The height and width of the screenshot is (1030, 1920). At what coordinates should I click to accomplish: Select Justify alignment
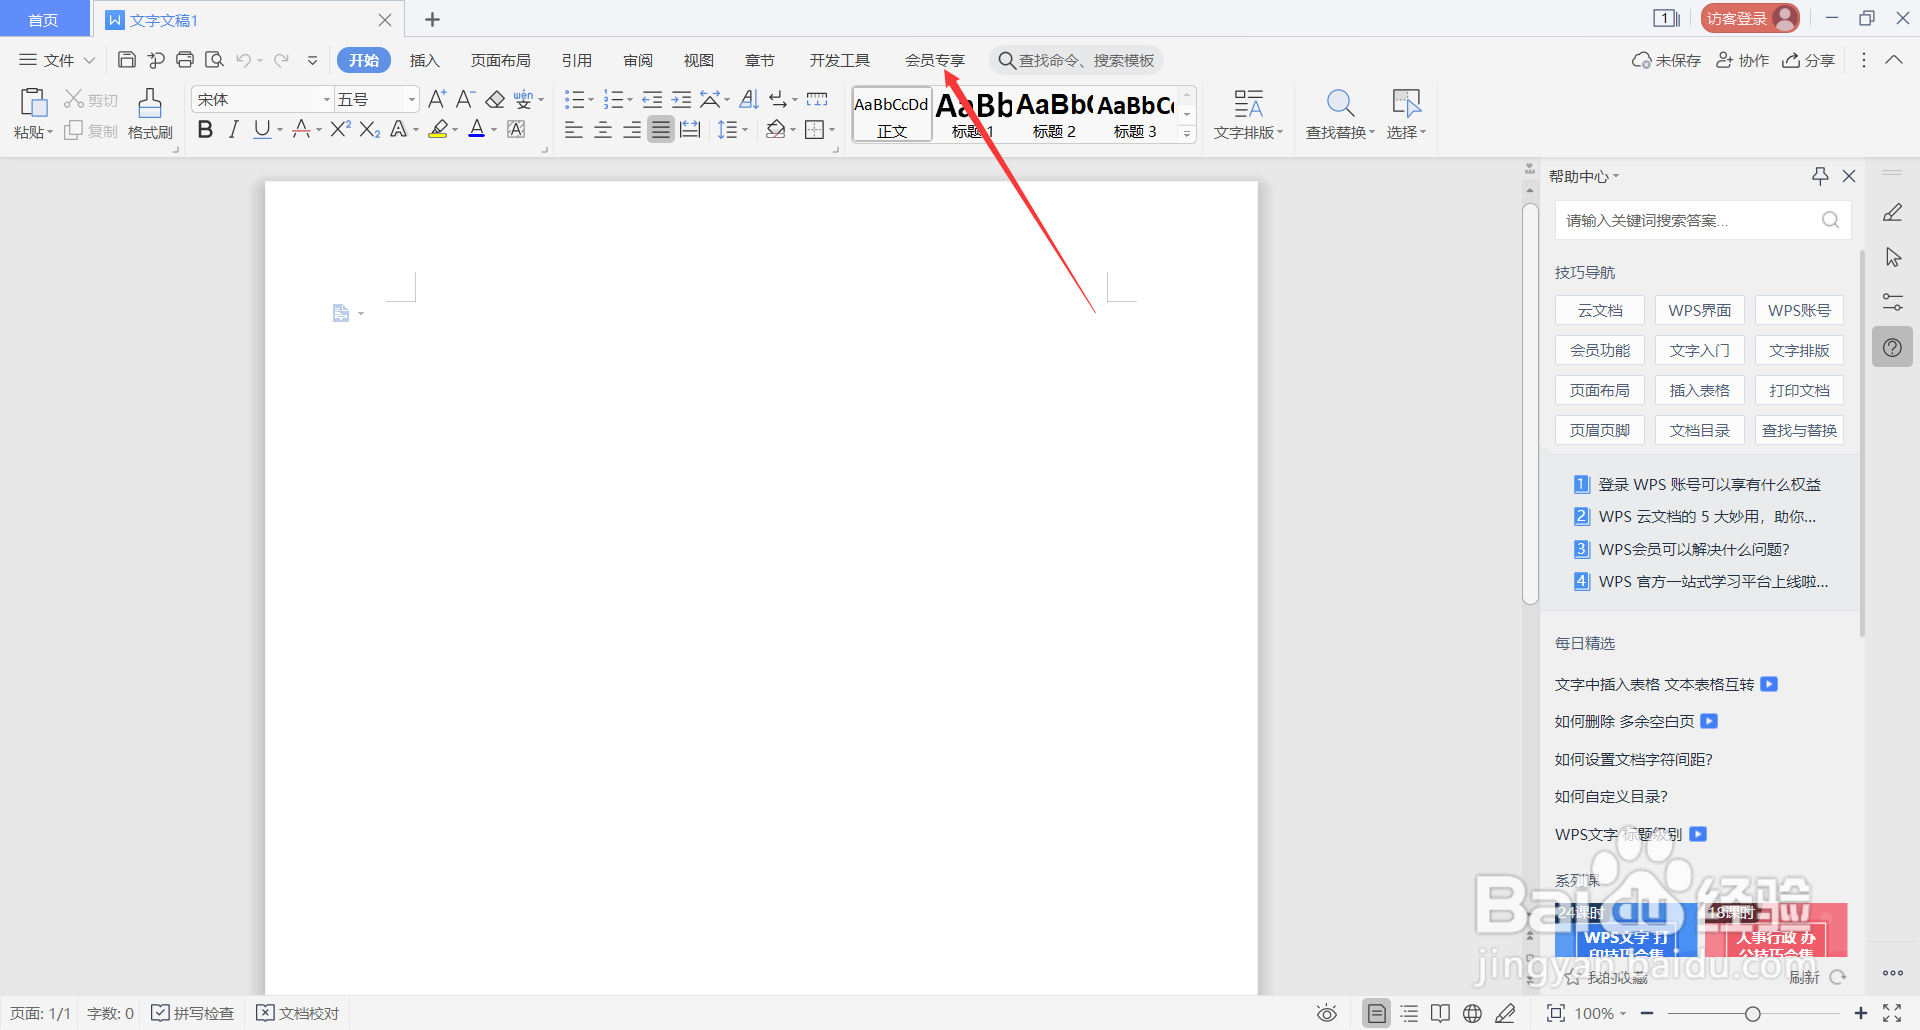click(661, 129)
